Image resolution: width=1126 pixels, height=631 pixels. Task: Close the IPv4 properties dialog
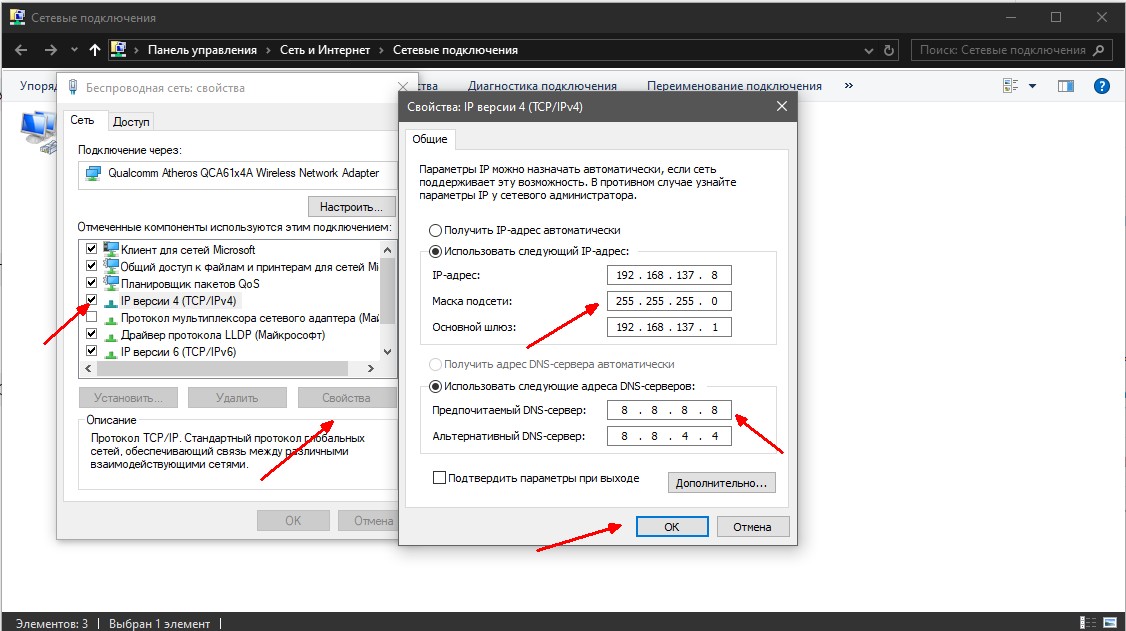click(782, 106)
